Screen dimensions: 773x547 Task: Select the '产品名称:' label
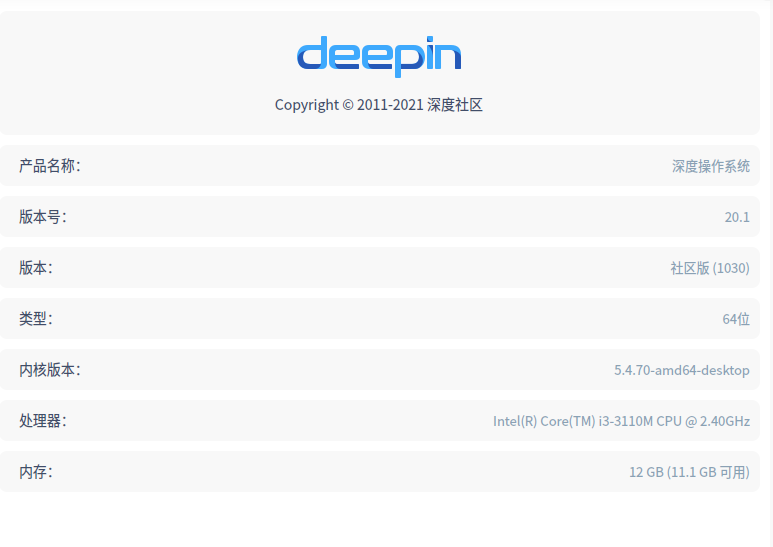click(50, 166)
